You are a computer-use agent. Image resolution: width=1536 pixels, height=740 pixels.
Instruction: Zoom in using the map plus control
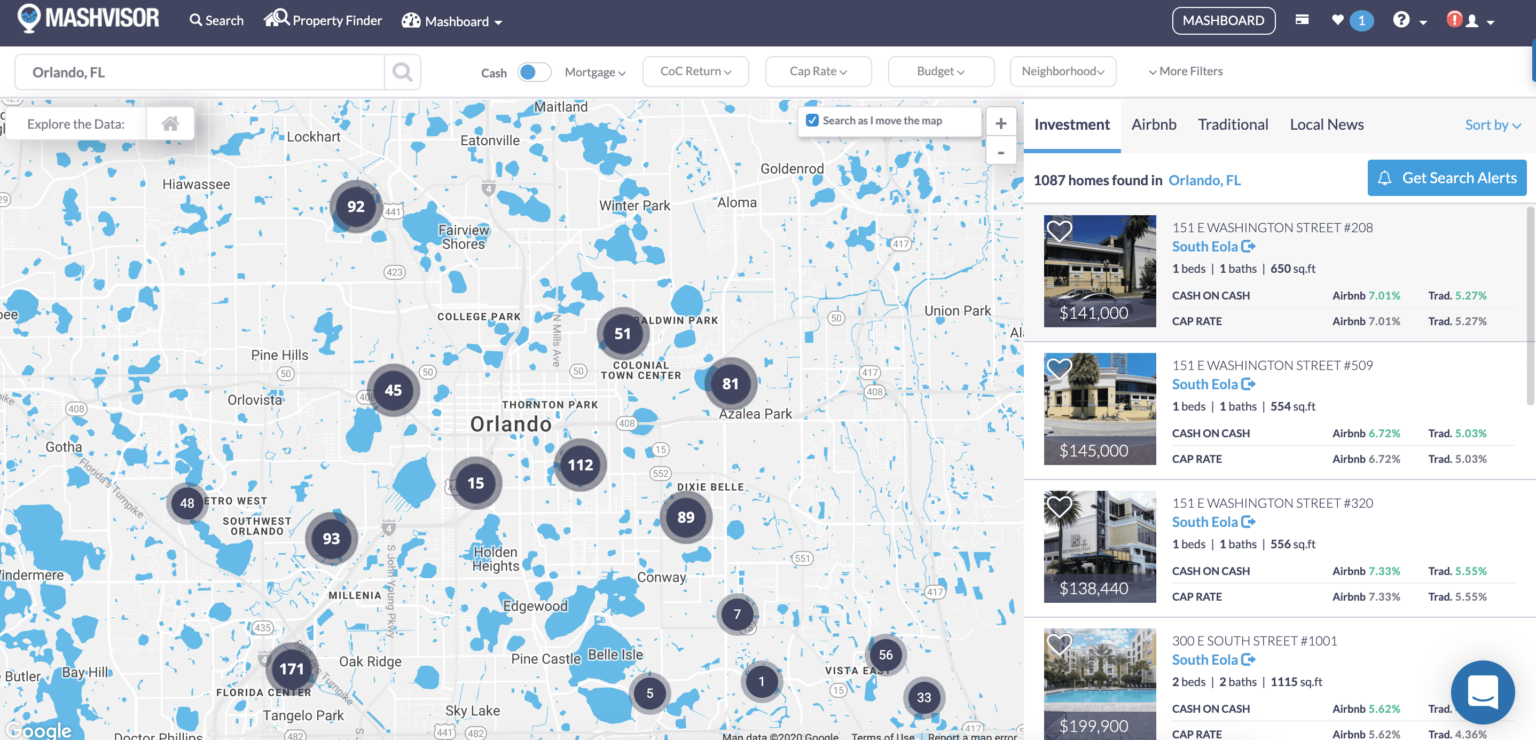(1001, 122)
